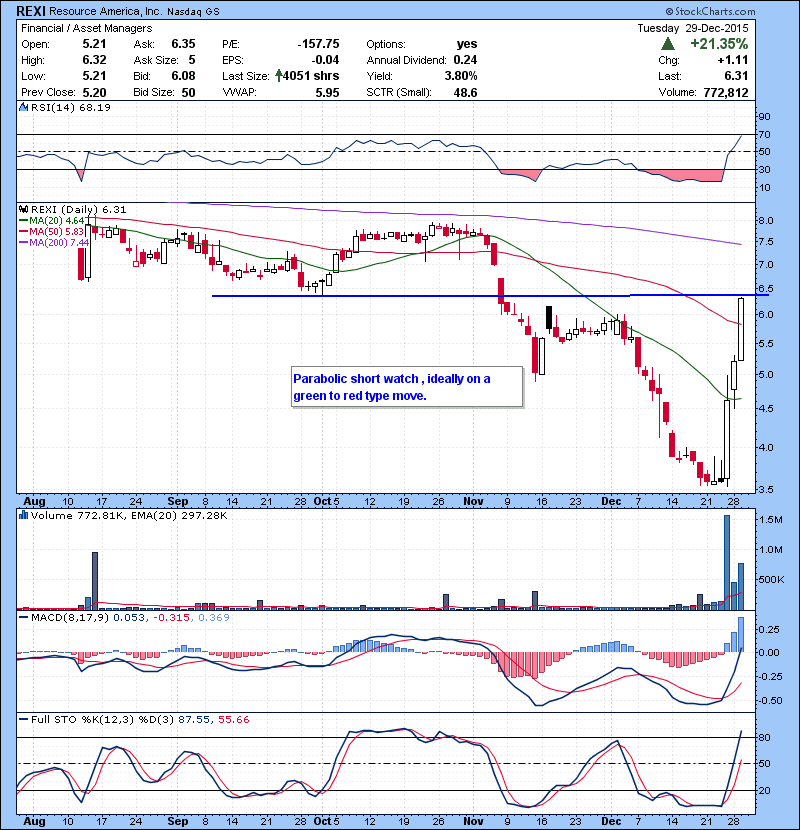Click the 8.0 tick on the price axis
800x830 pixels.
[x=766, y=221]
